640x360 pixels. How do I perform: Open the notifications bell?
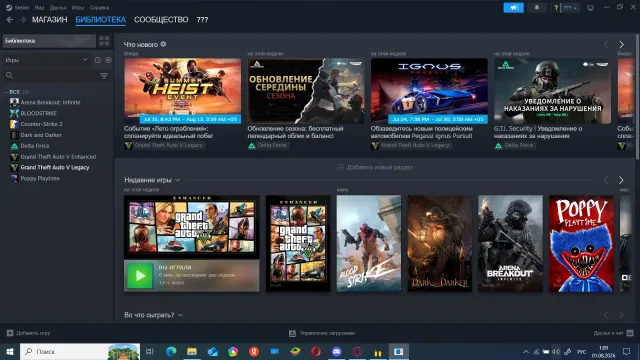537,8
